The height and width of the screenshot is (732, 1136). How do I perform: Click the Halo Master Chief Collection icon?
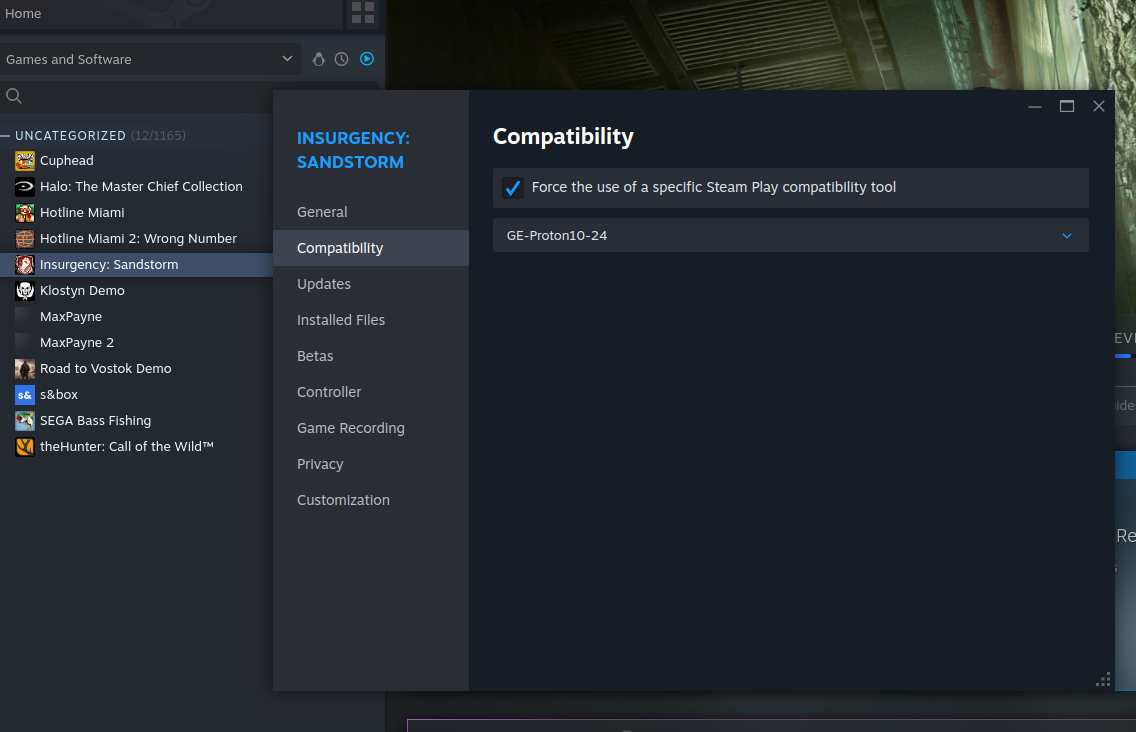click(x=25, y=187)
